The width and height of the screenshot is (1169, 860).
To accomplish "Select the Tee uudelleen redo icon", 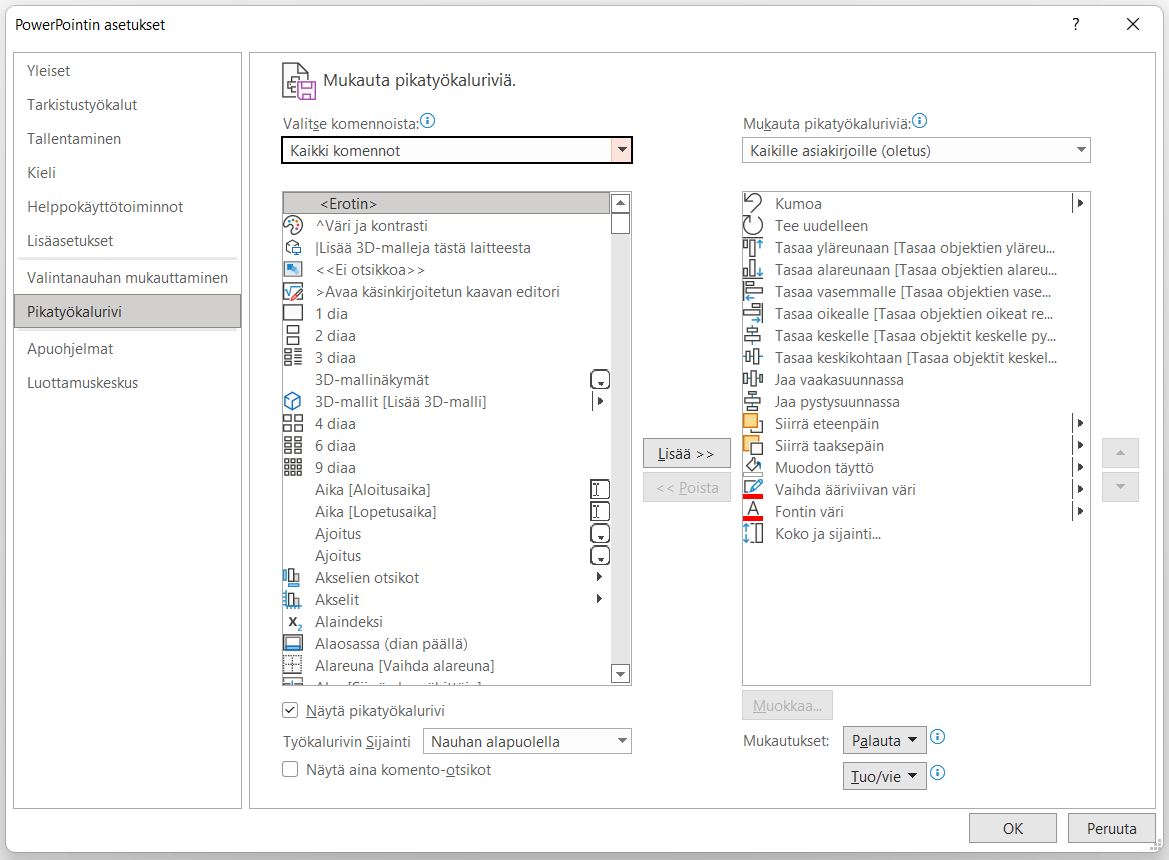I will (753, 225).
